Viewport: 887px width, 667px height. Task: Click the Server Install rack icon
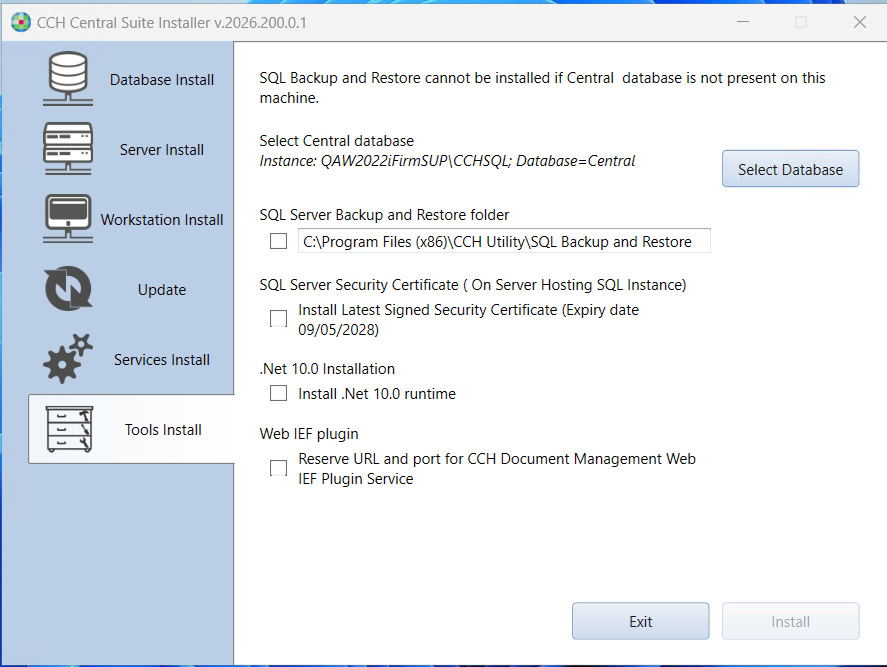point(68,148)
